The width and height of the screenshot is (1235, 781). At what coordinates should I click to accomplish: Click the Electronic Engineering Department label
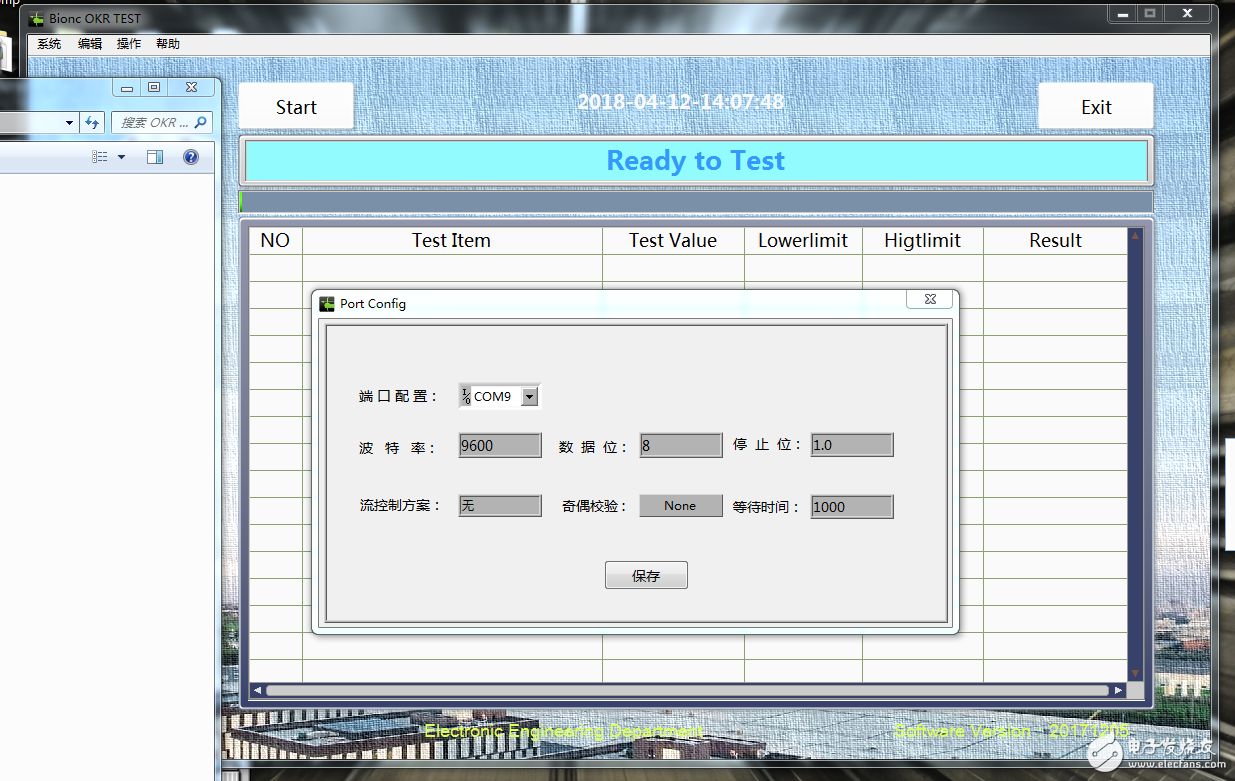point(564,731)
